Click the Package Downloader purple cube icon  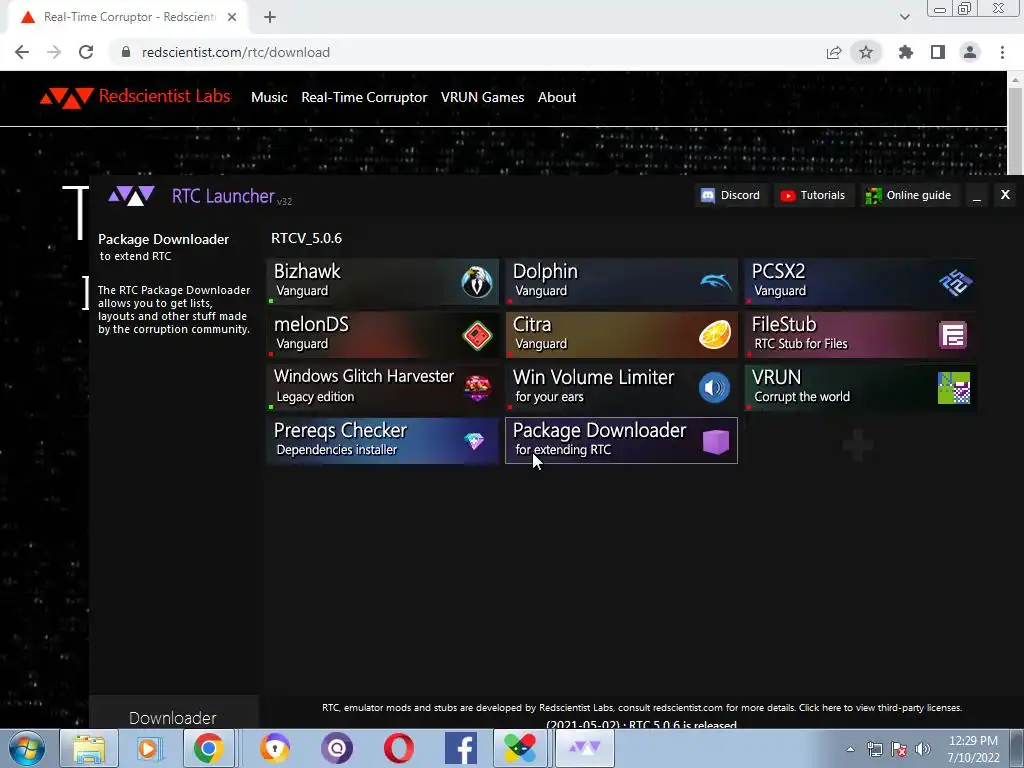click(x=716, y=441)
